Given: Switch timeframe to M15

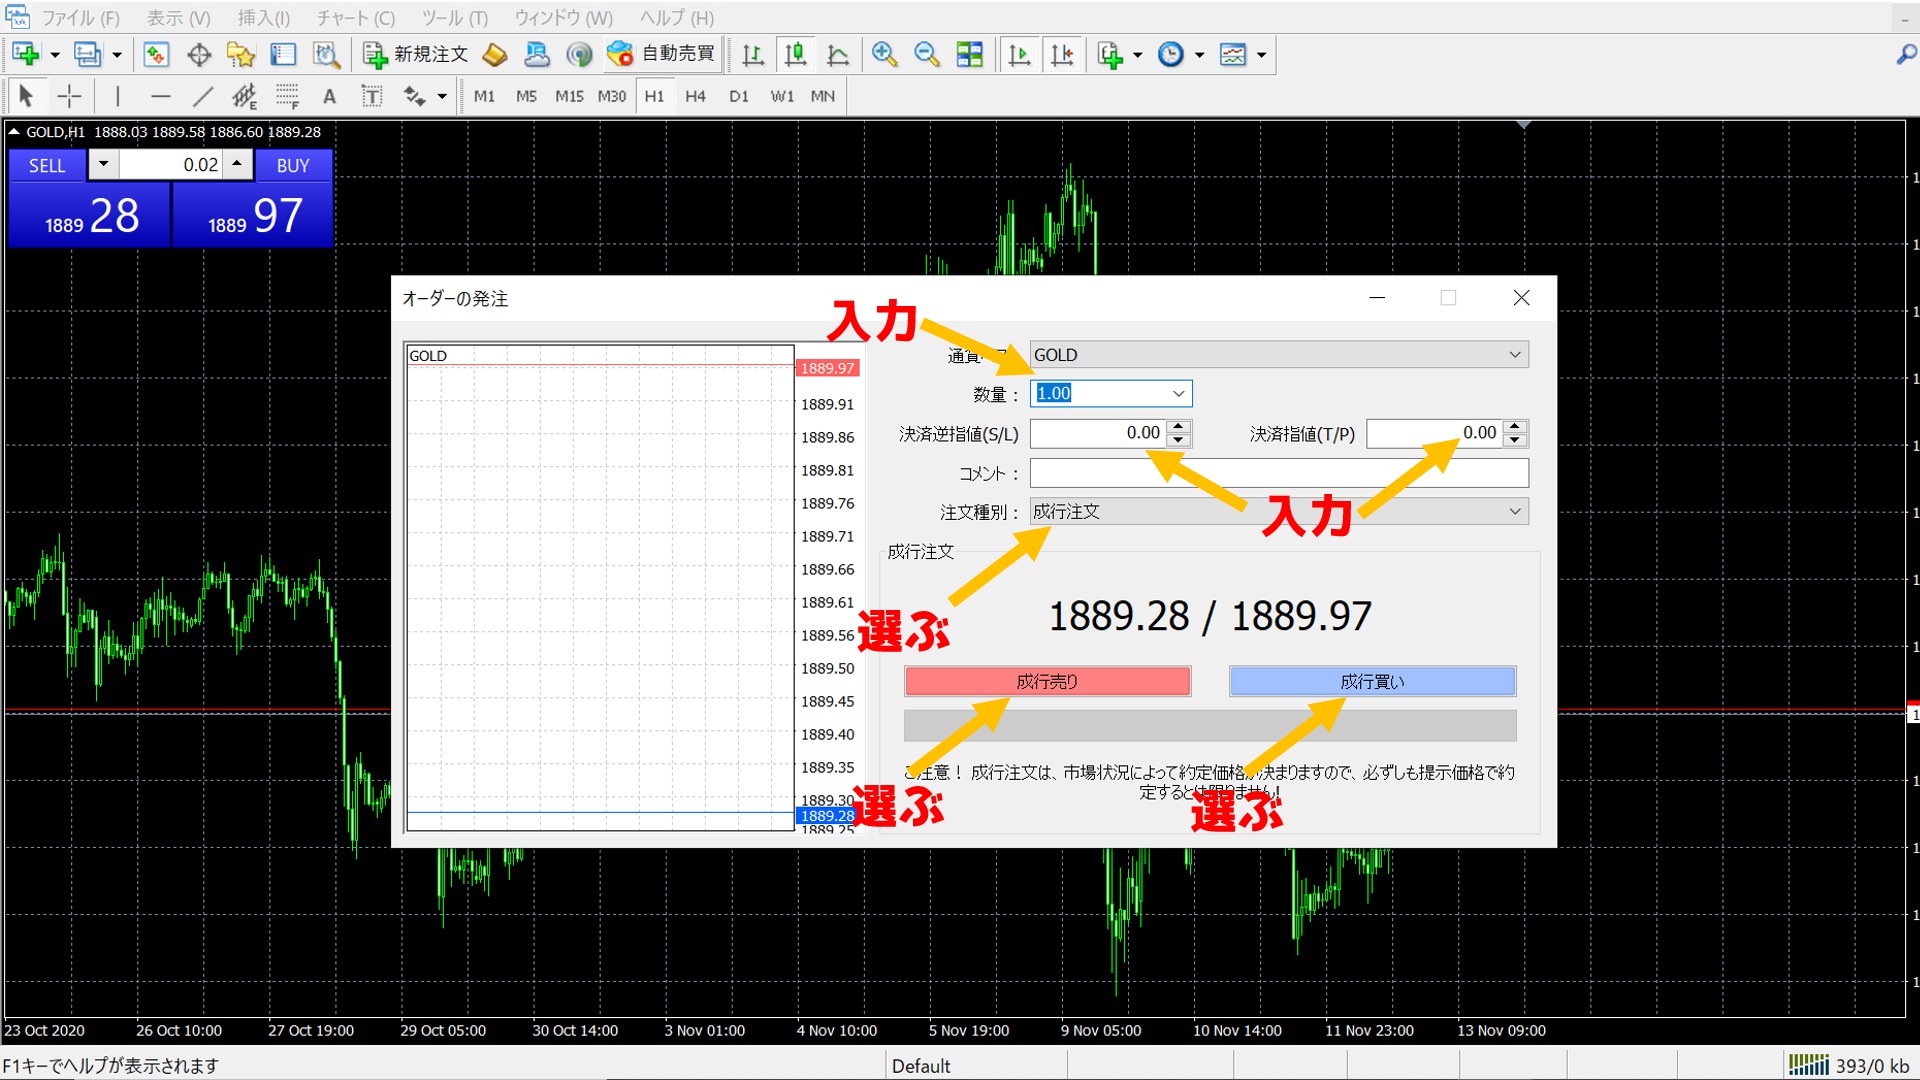Looking at the screenshot, I should 569,96.
